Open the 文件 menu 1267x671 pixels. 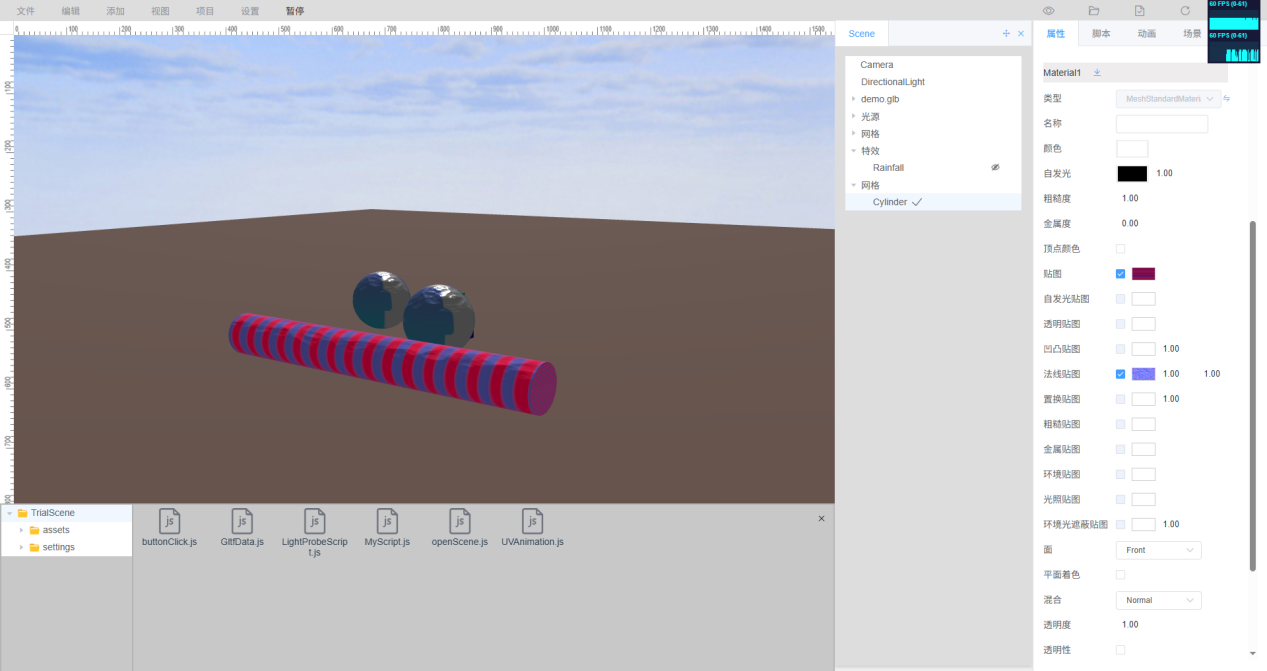[26, 11]
